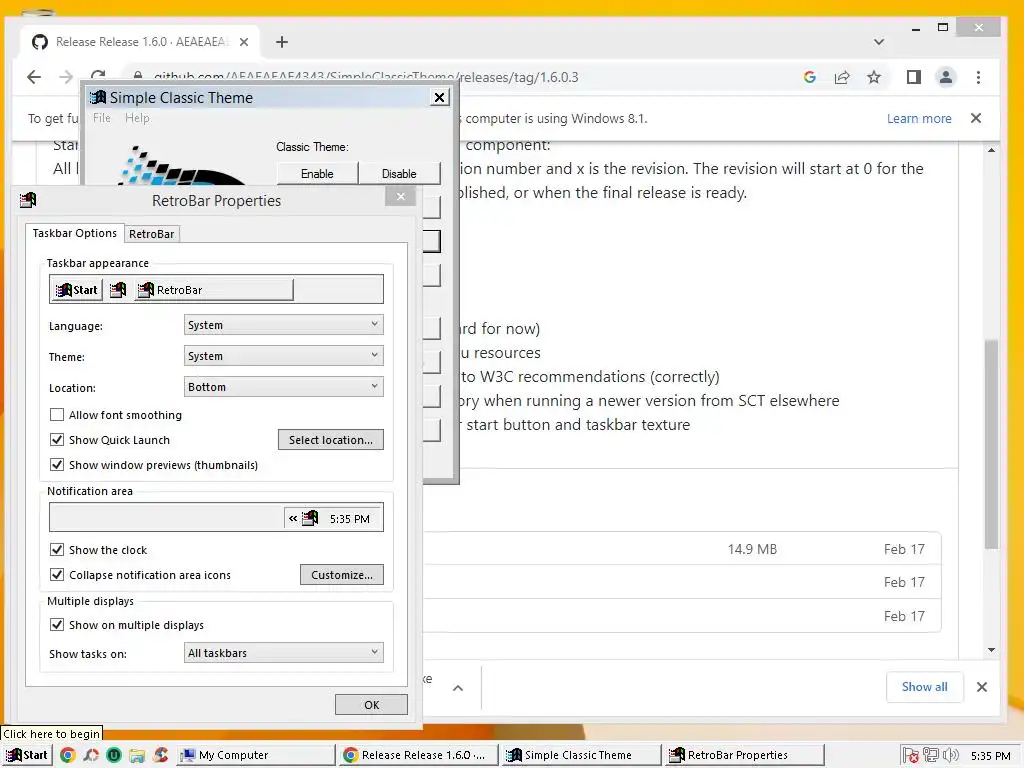Viewport: 1024px width, 768px height.
Task: Toggle Chrome side panel icon
Action: 914,77
